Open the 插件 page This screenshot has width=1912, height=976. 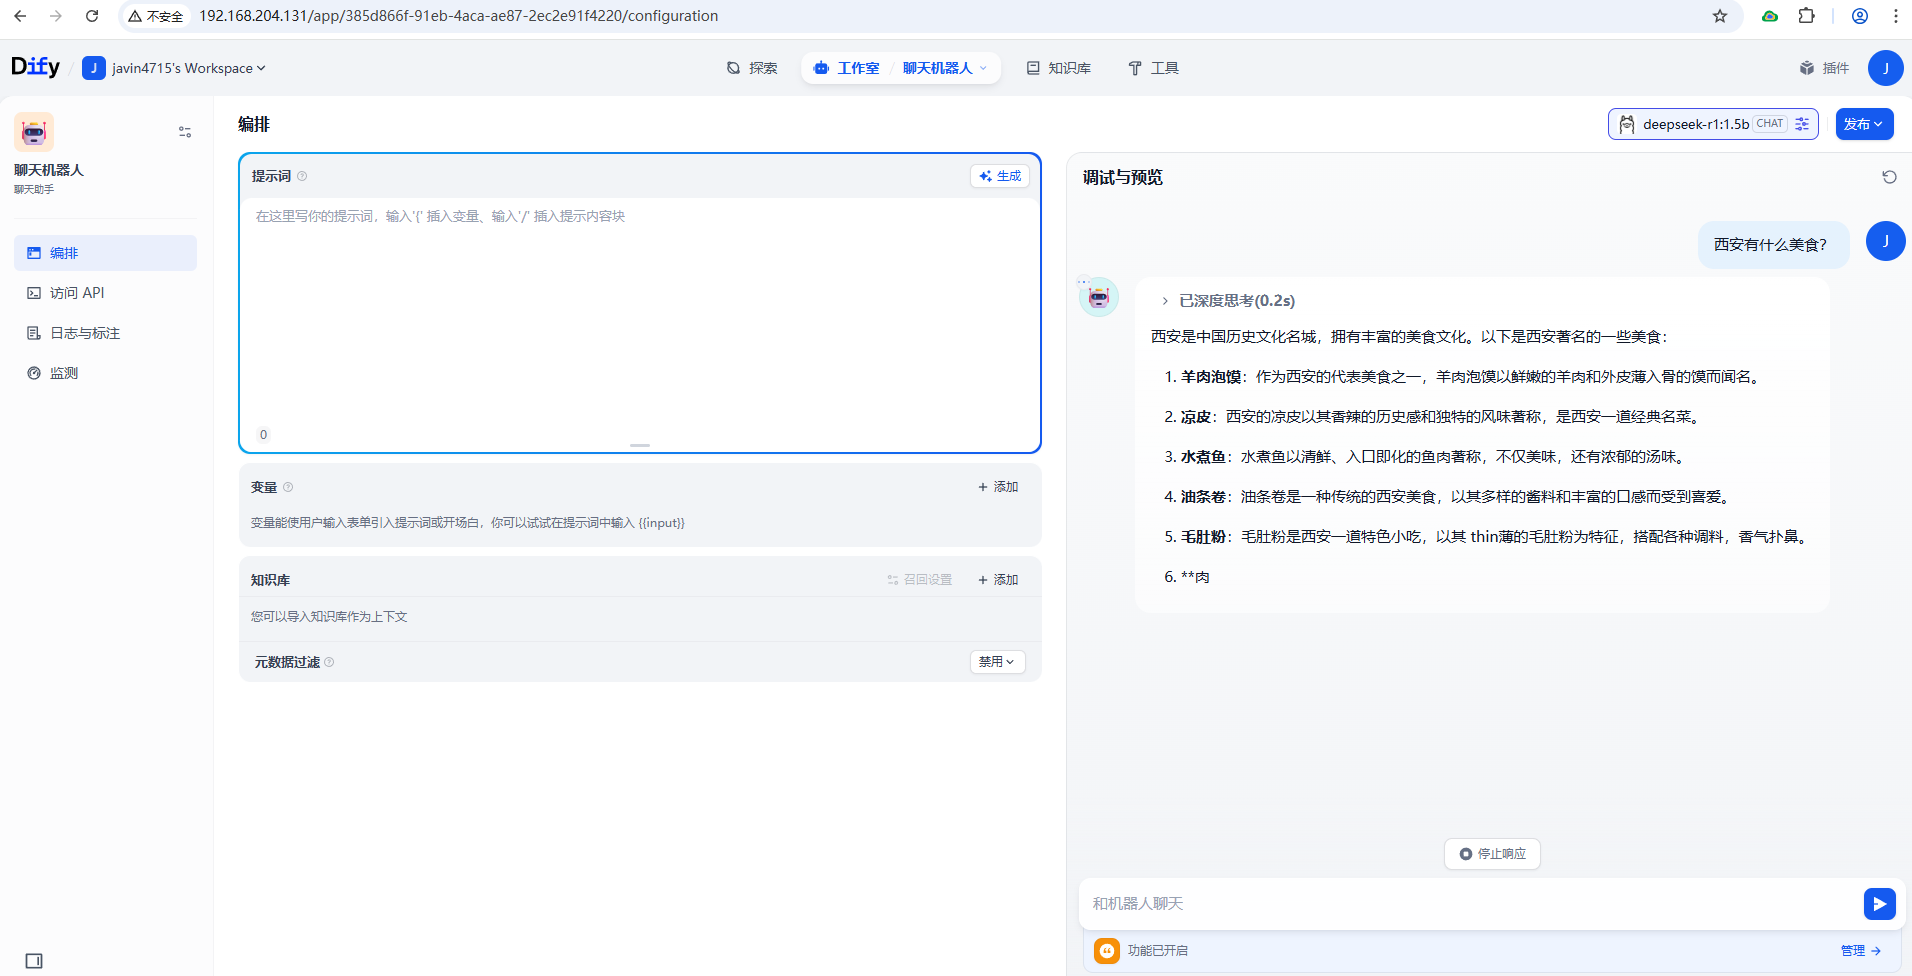pos(1825,68)
